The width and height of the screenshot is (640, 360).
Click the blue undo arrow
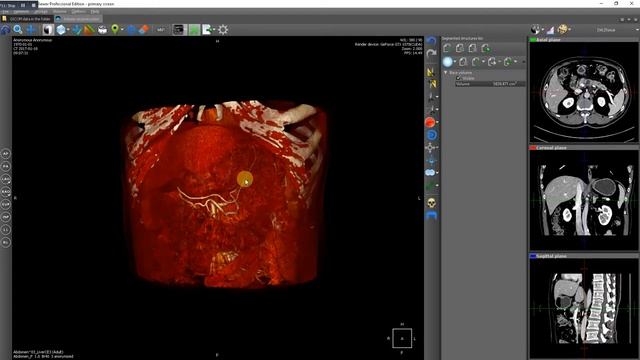(431, 40)
